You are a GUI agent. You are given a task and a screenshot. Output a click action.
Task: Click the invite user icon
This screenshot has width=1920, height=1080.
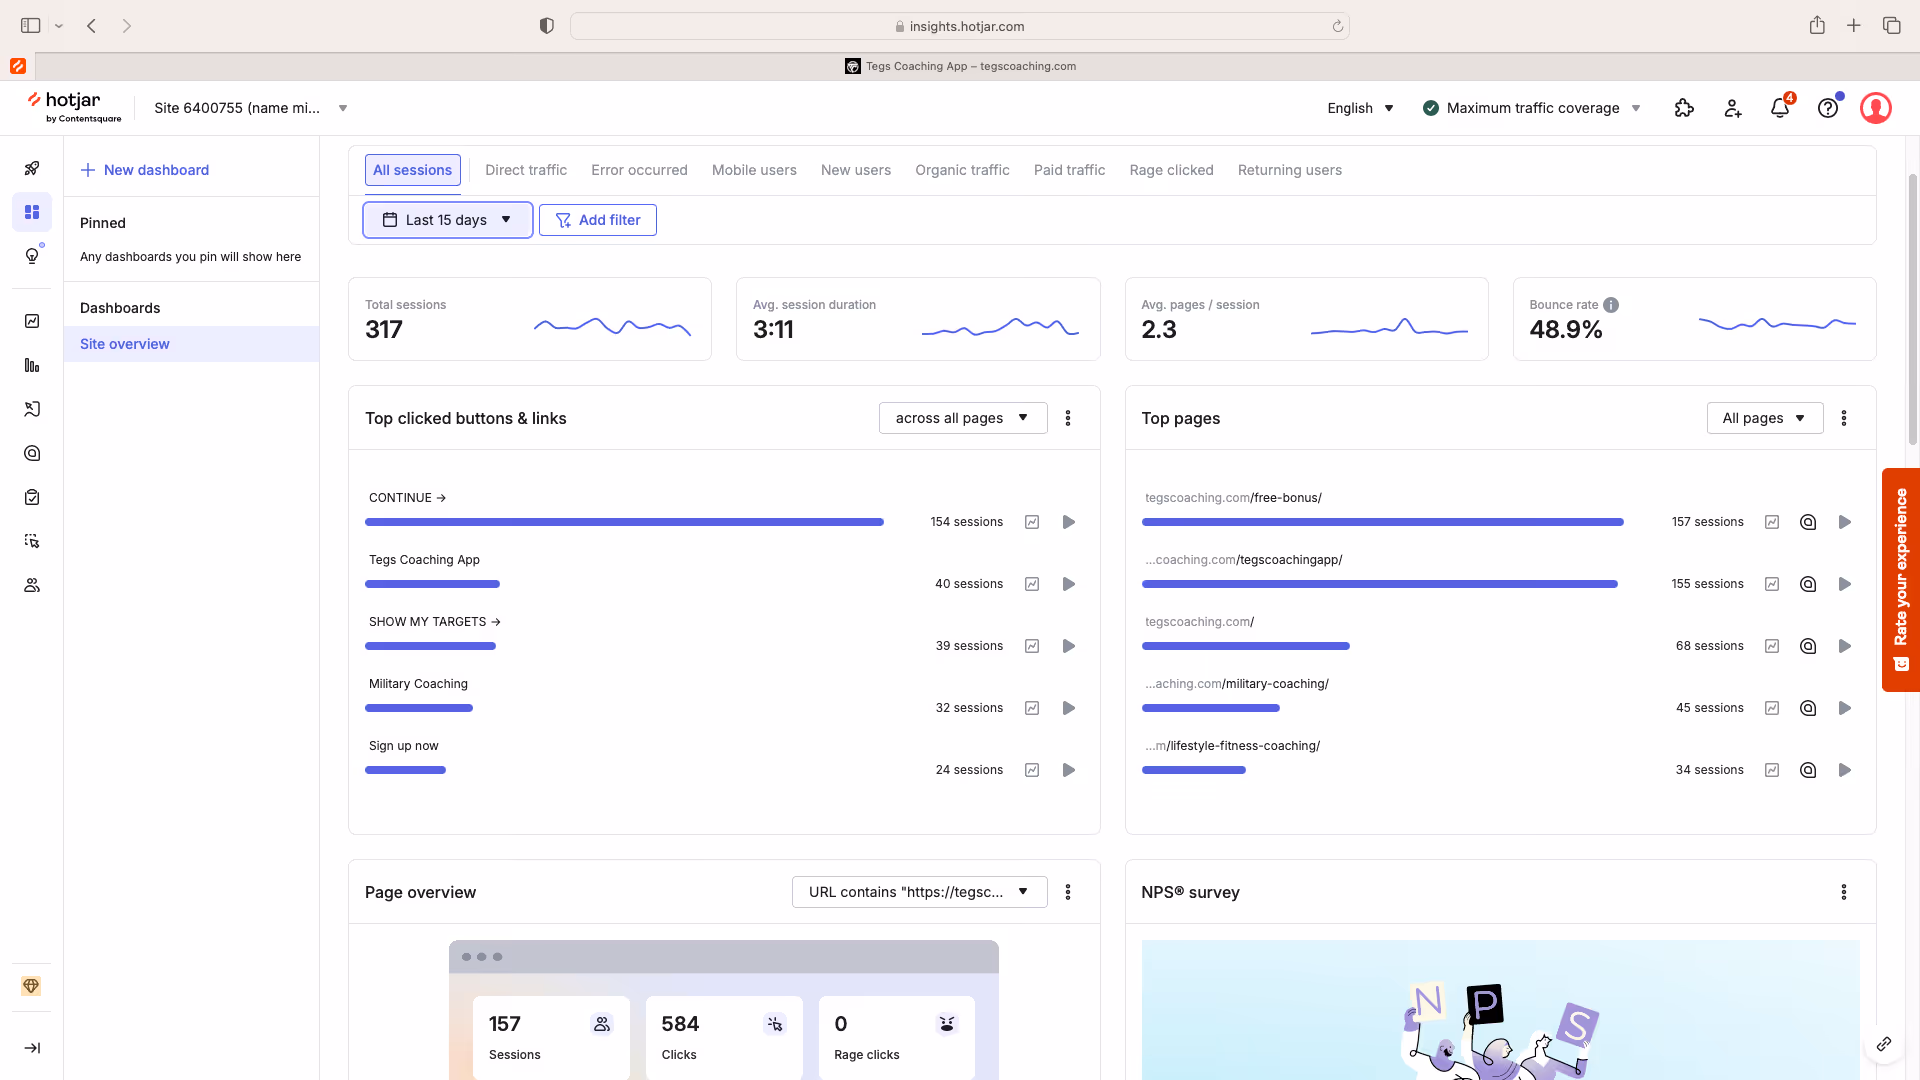tap(1733, 108)
